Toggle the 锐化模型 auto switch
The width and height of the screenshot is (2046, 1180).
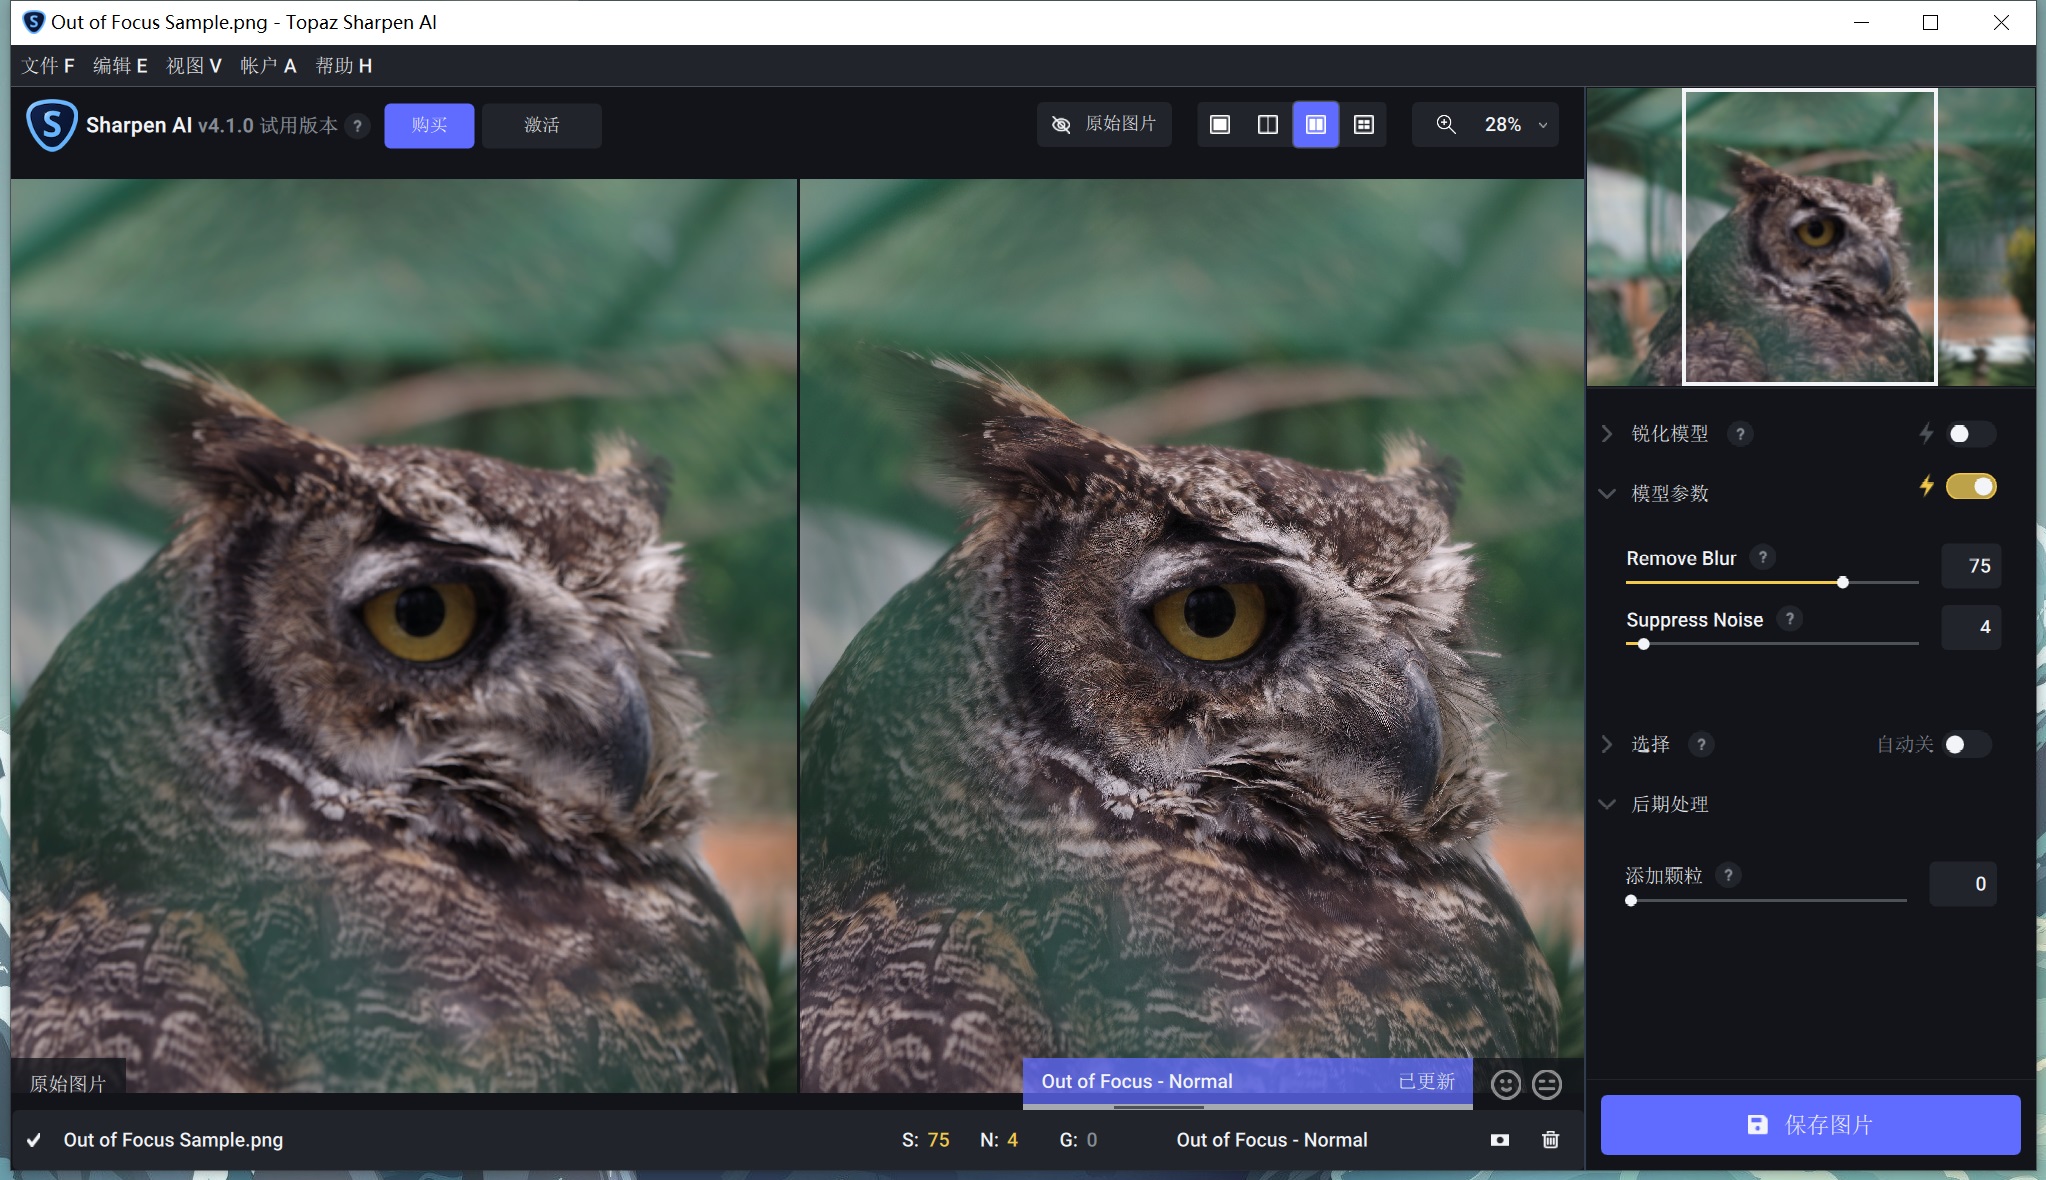click(x=1970, y=434)
